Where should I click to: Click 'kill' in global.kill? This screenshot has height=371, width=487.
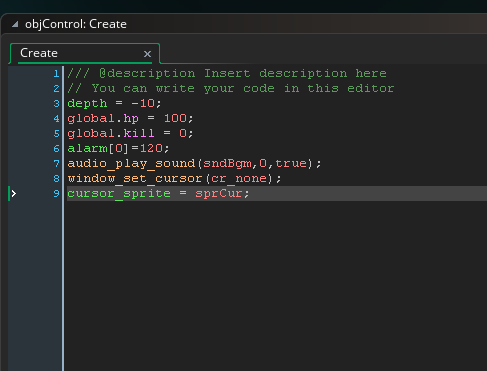tap(139, 133)
